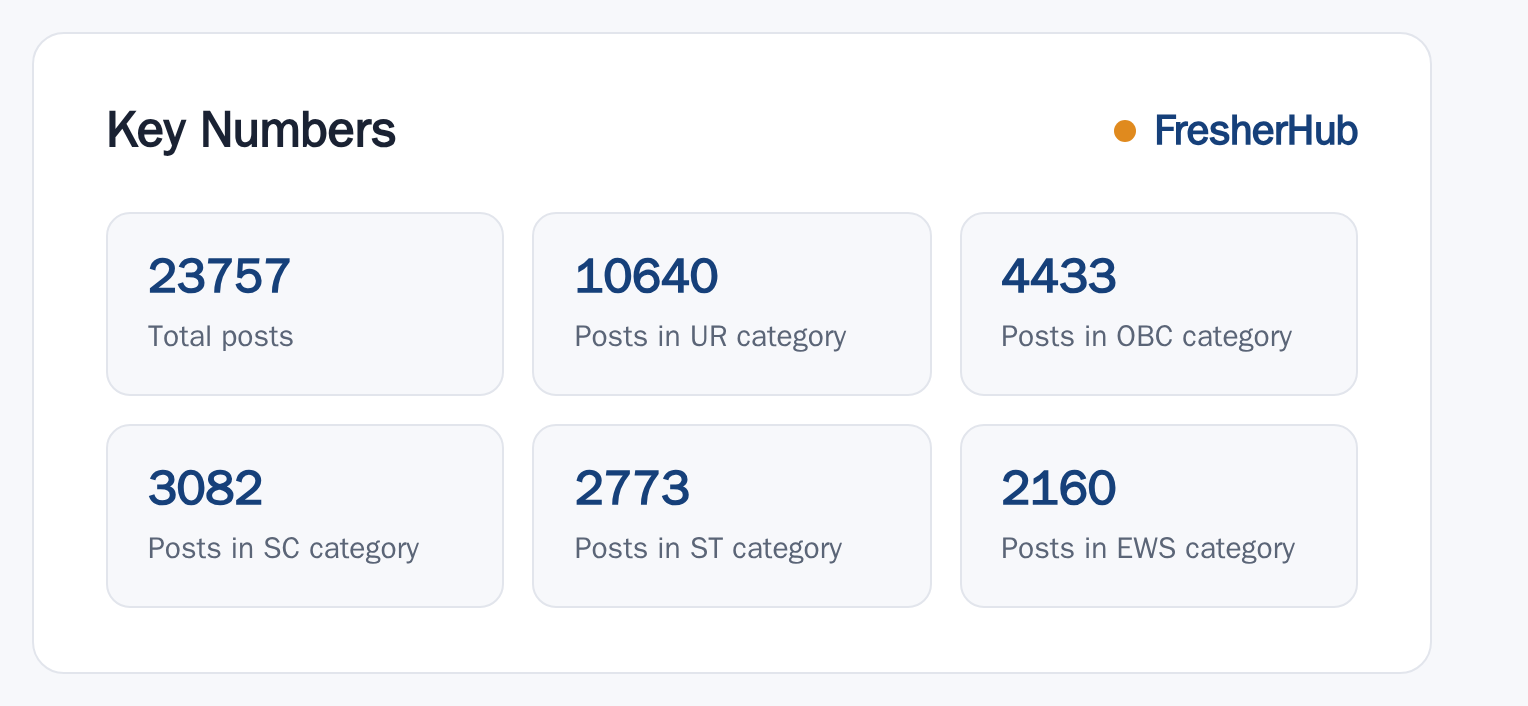This screenshot has width=1528, height=706.
Task: Select the 2773 figure
Action: [632, 488]
